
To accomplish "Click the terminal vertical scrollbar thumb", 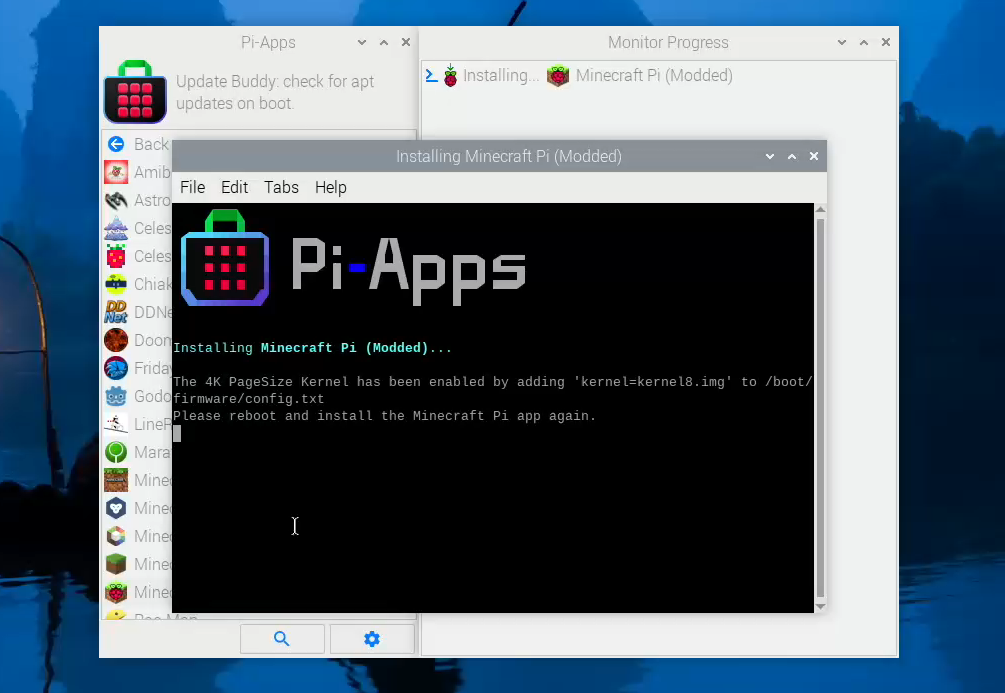I will (820, 408).
